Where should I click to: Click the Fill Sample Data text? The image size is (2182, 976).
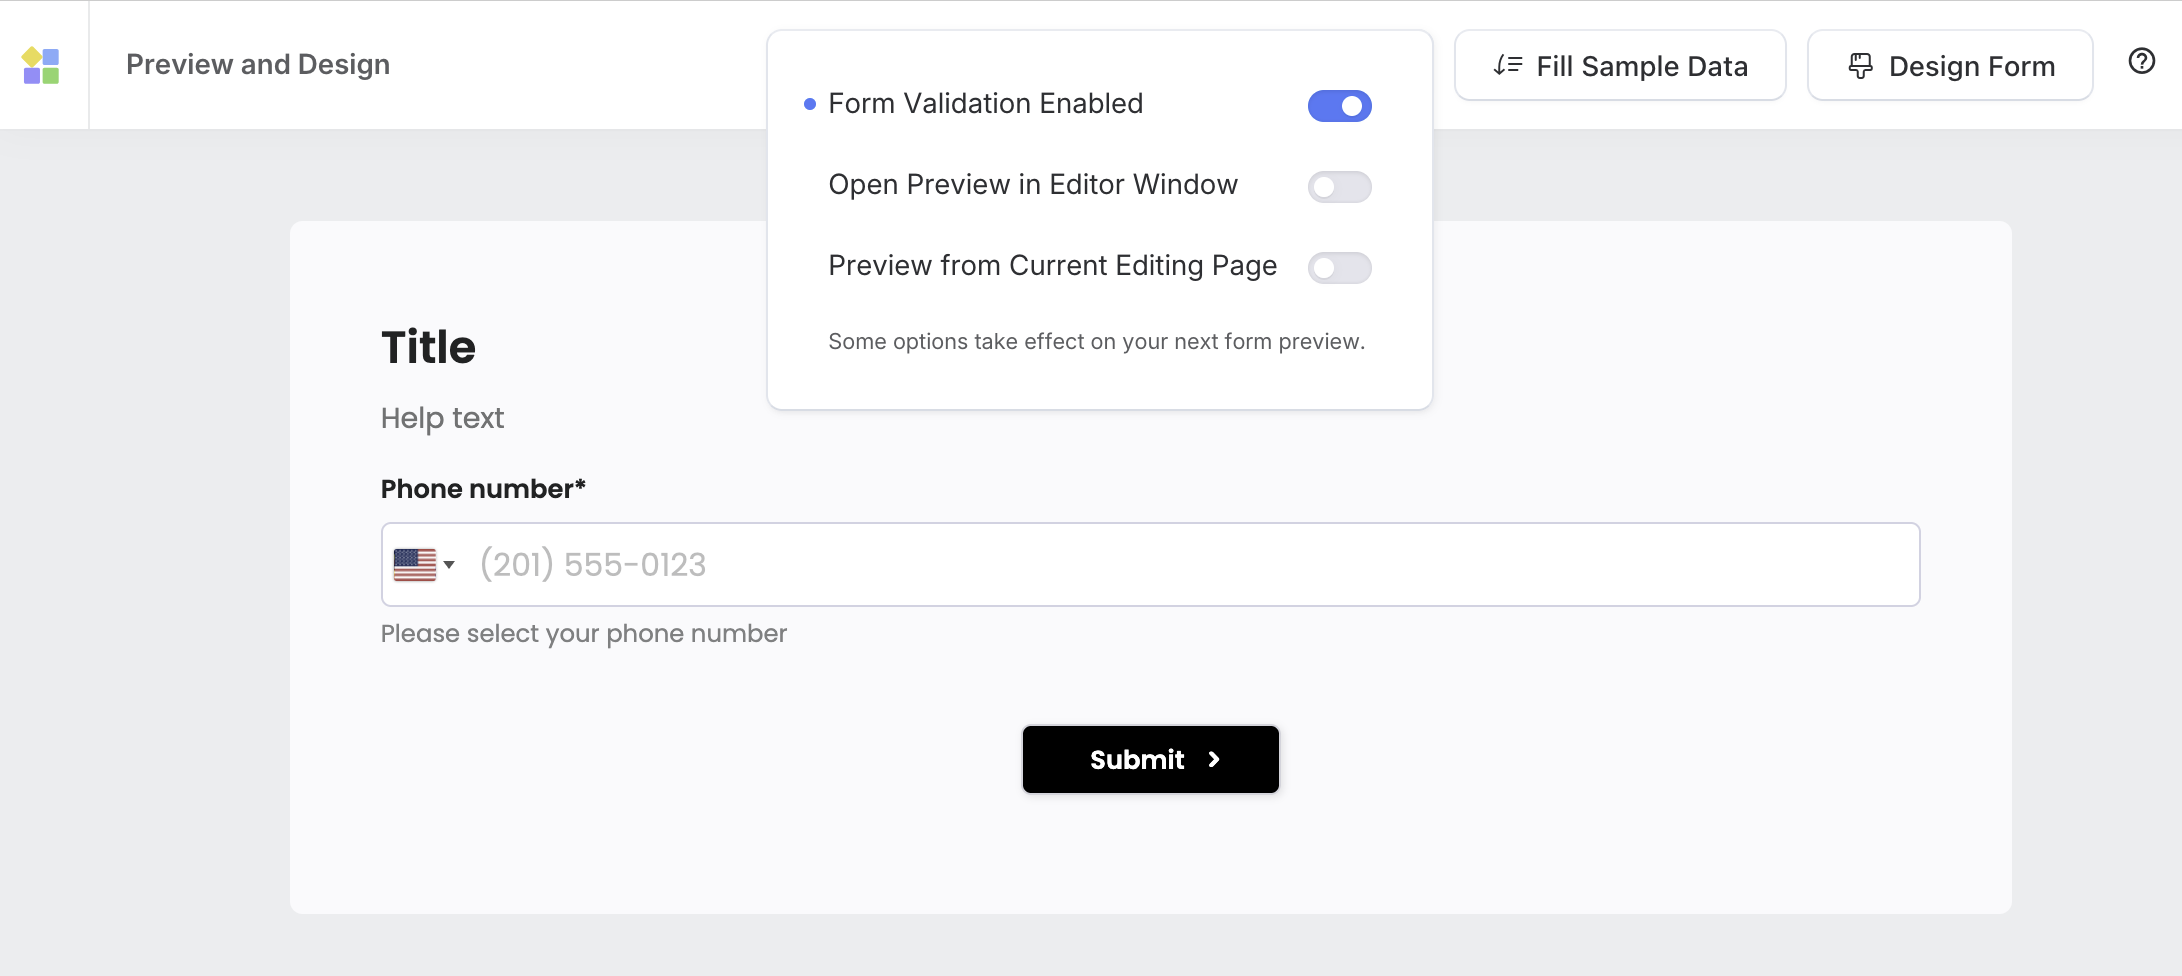(1641, 67)
